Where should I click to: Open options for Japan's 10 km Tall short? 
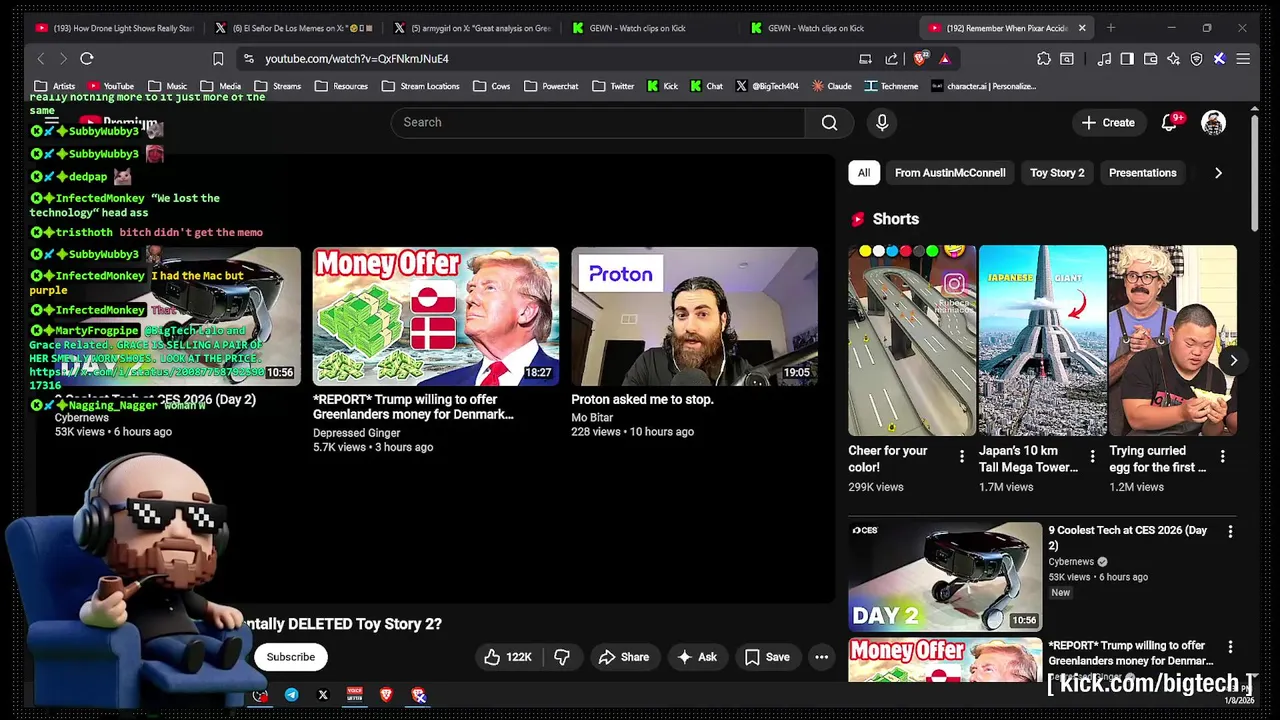click(1092, 457)
